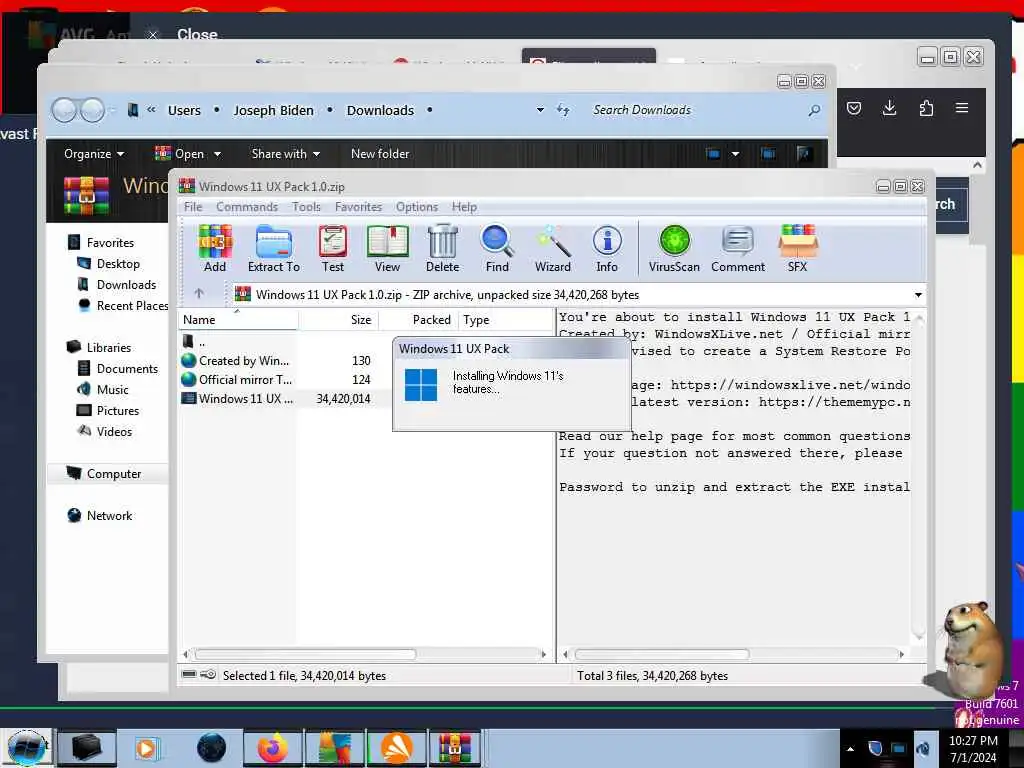Open Firefox hamburger menu
This screenshot has width=1024, height=768.
962,108
